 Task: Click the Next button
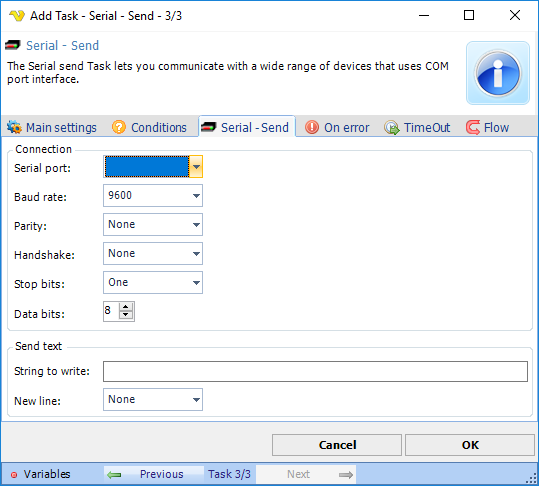tap(306, 474)
